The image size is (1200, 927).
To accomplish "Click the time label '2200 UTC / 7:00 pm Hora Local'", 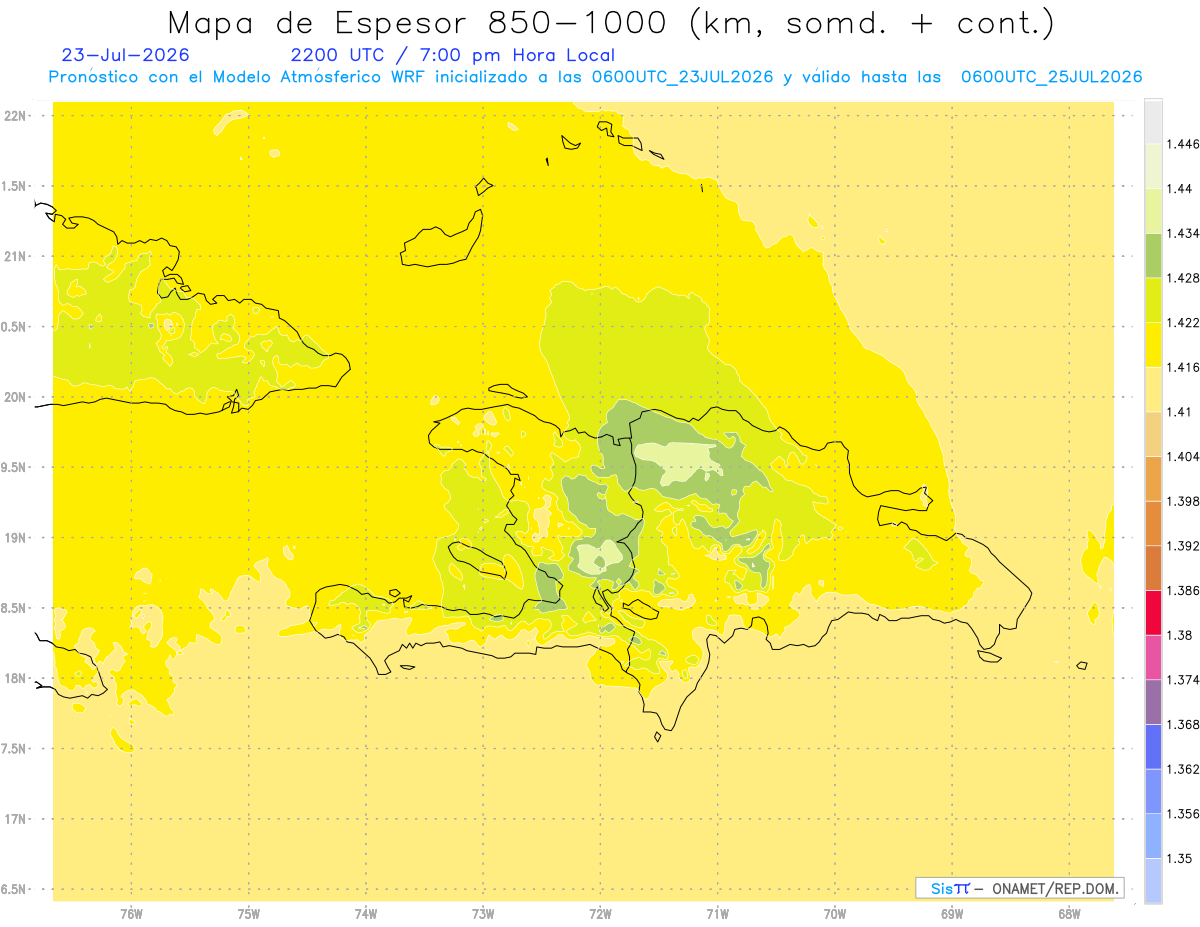I will tap(453, 55).
